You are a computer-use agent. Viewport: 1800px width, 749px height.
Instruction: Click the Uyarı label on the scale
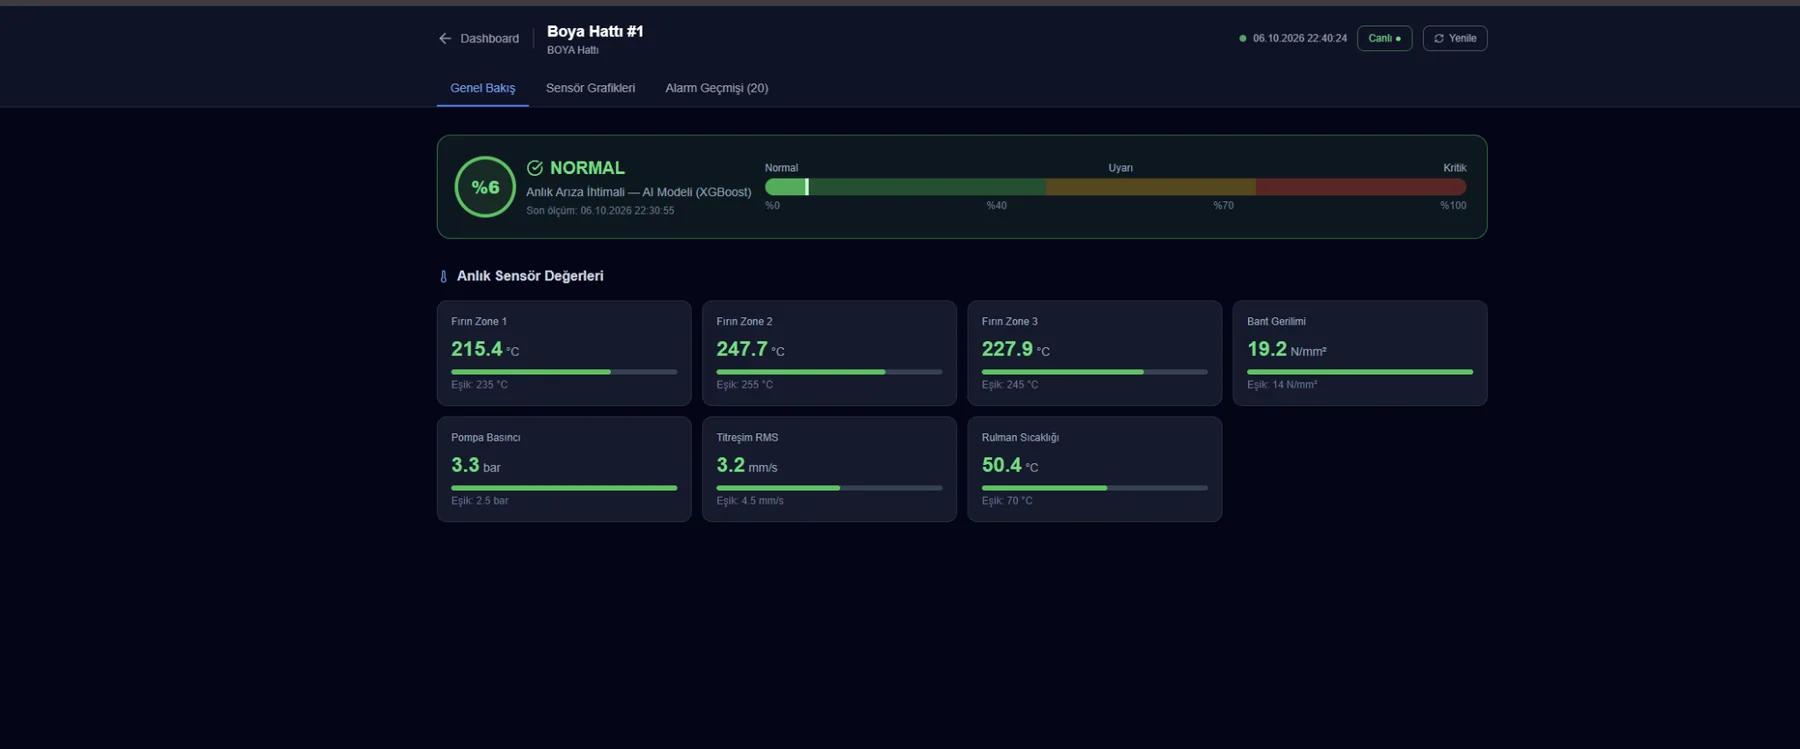tap(1120, 168)
